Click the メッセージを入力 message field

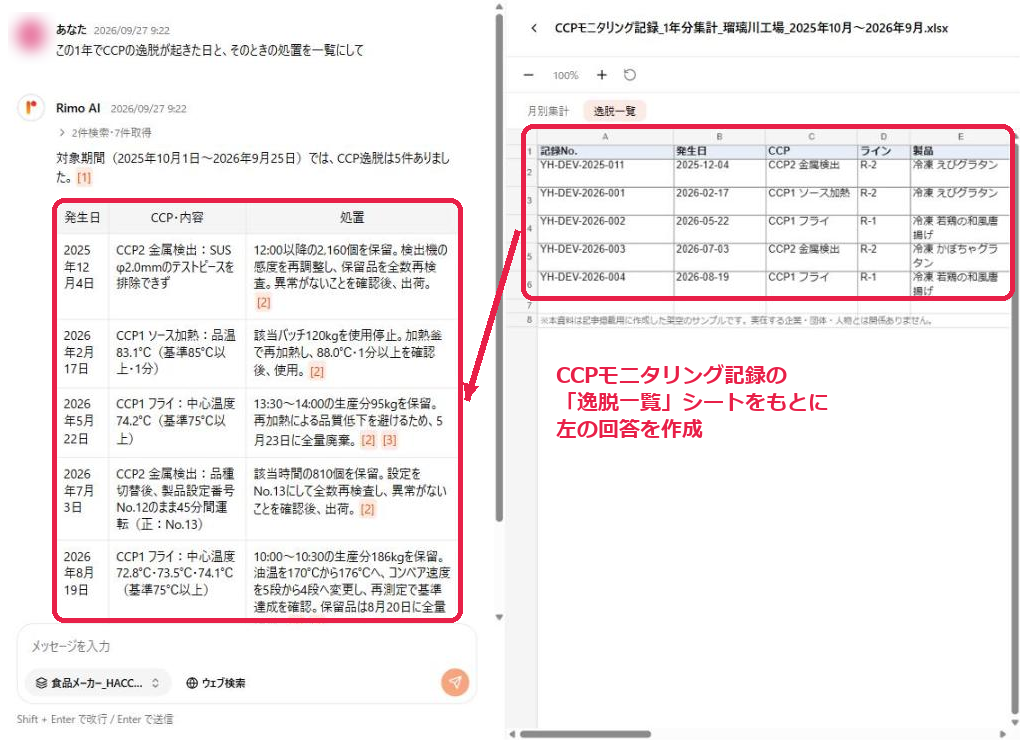pos(247,646)
